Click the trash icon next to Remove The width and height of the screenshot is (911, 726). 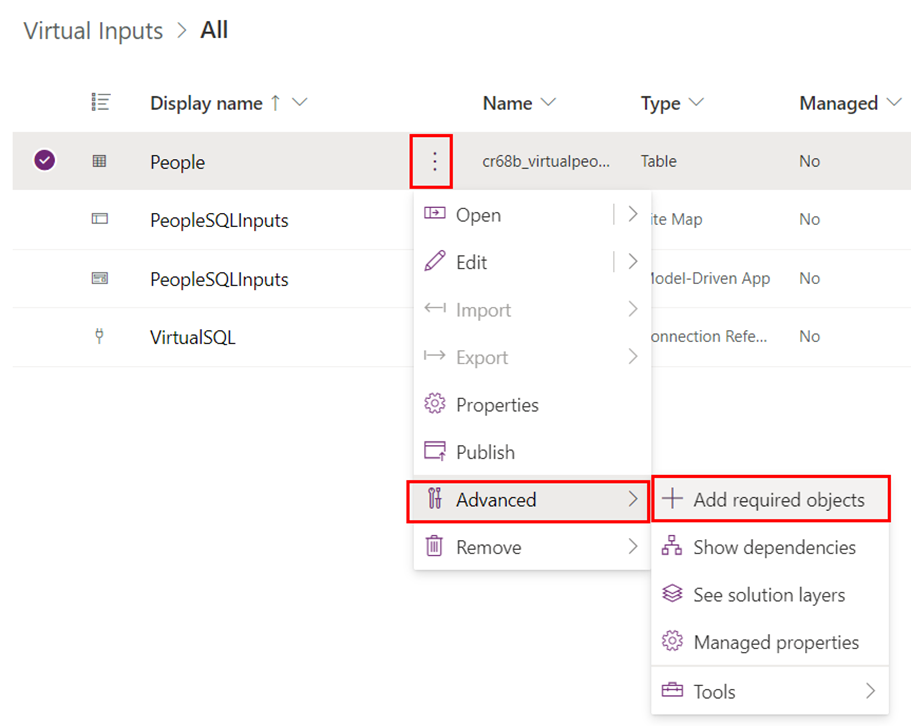[434, 547]
